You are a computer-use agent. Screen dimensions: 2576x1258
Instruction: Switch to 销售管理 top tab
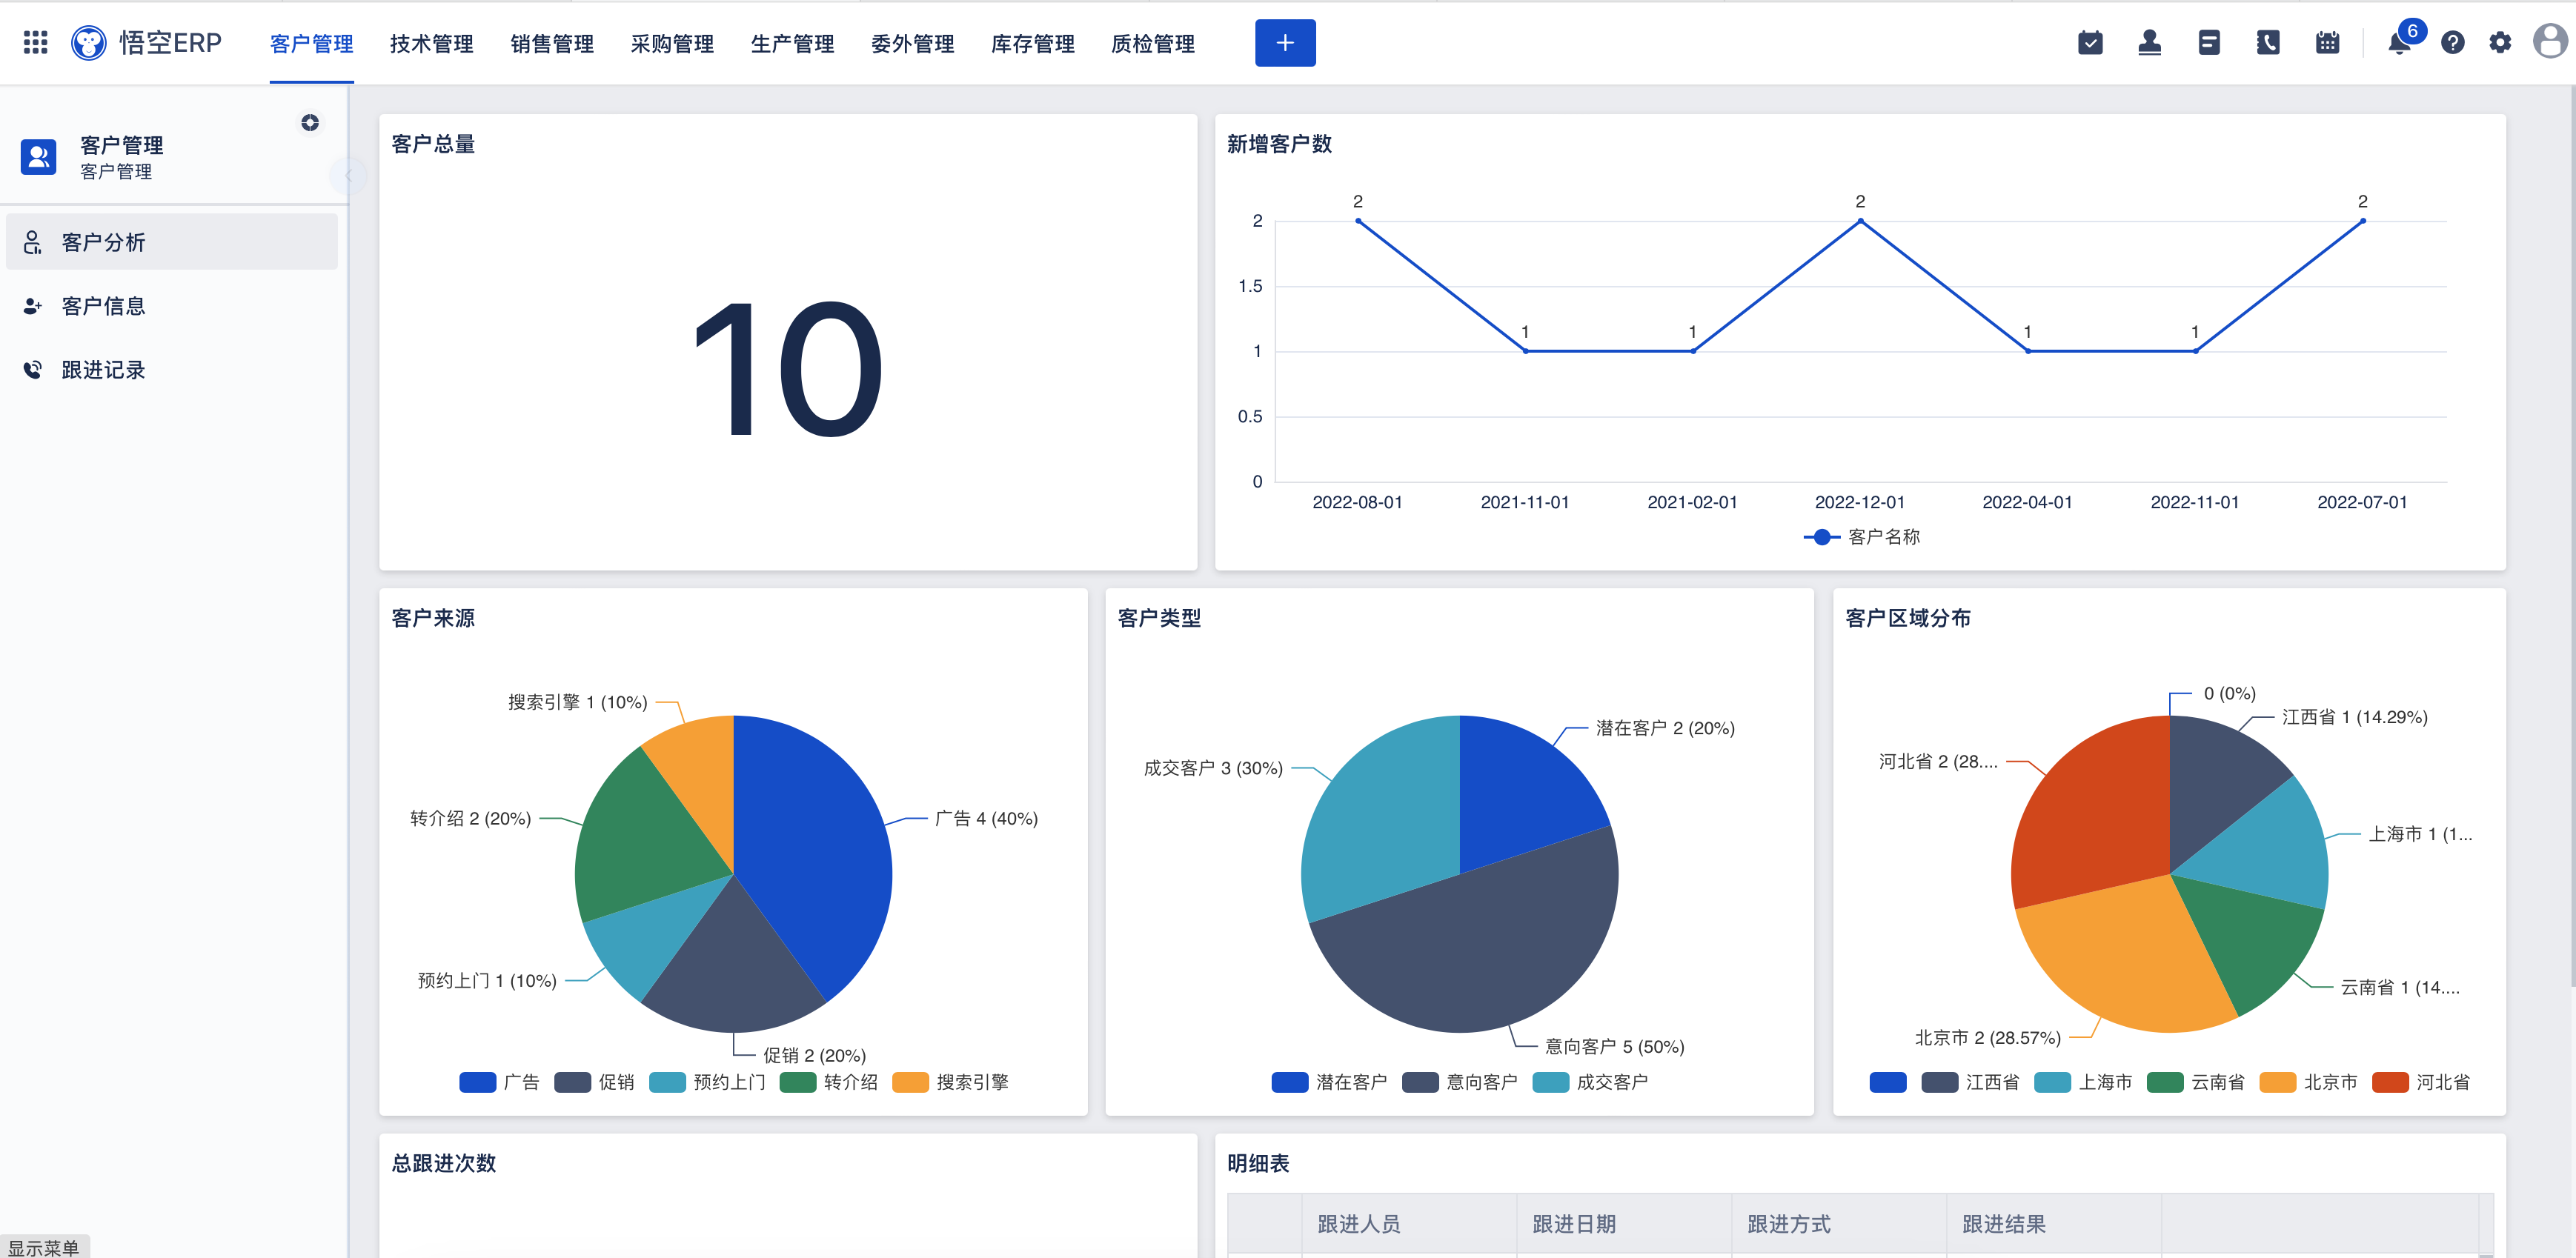point(552,44)
